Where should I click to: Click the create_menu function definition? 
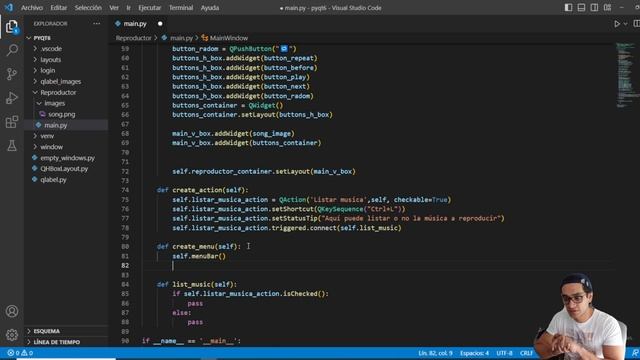[199, 247]
